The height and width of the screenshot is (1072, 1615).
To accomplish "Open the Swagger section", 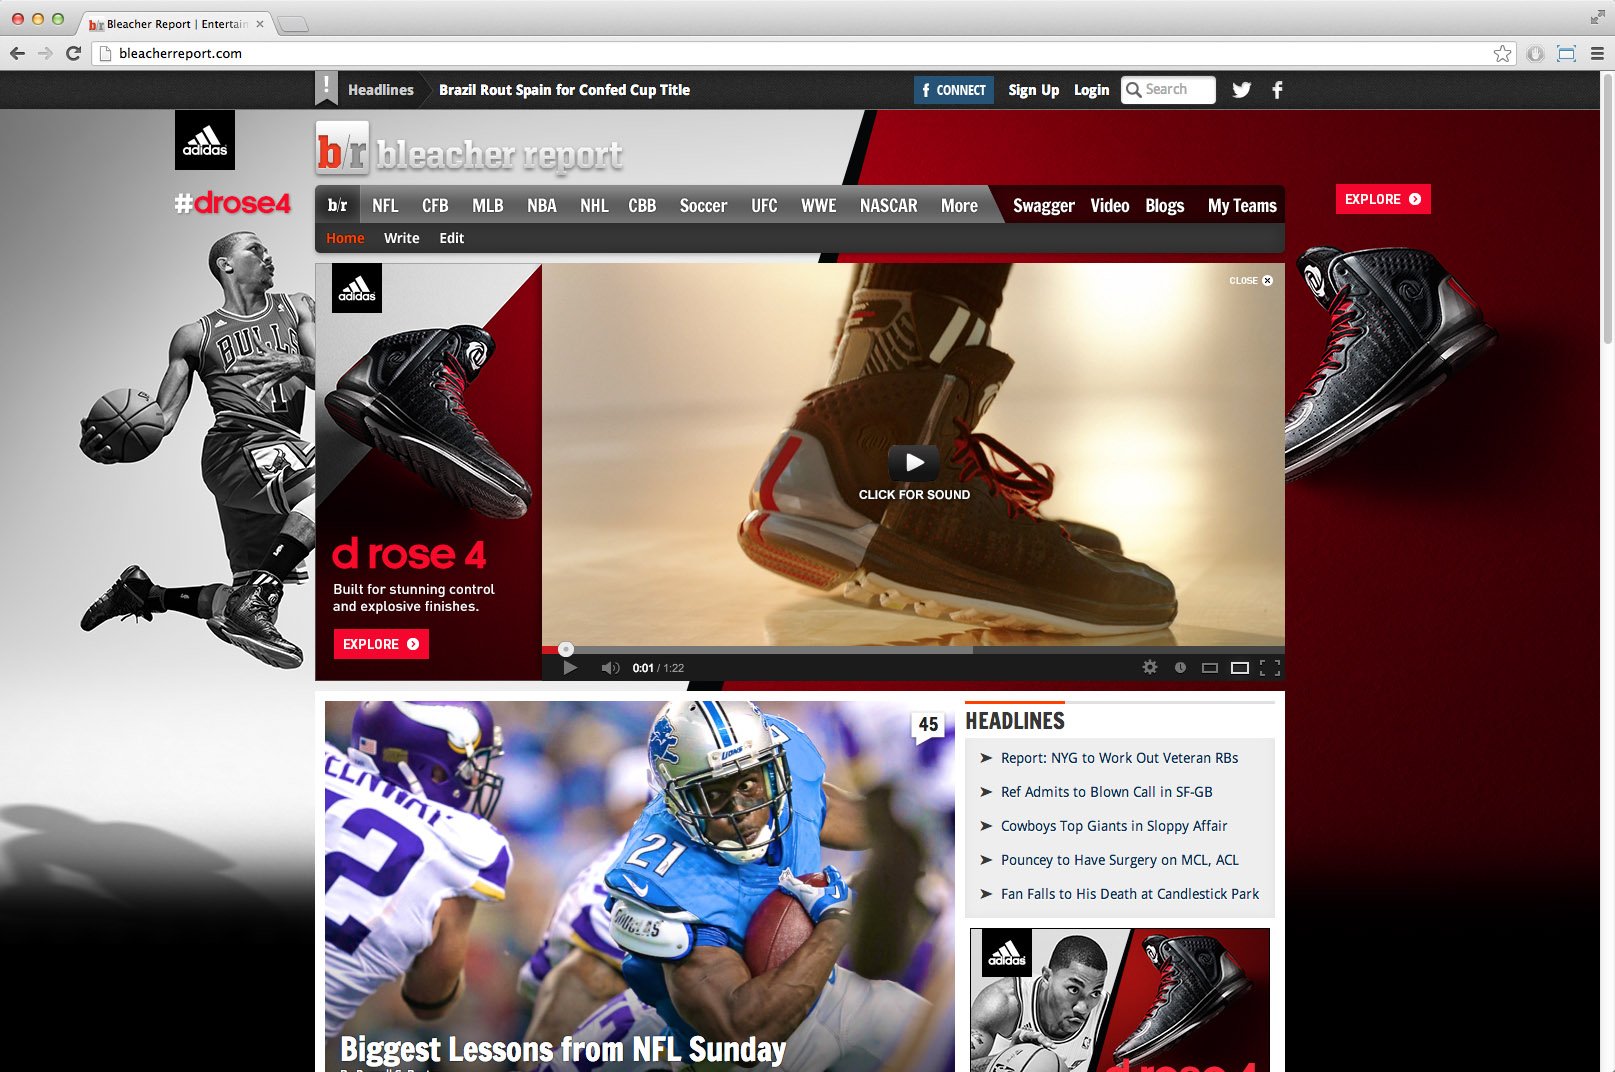I will coord(1043,205).
